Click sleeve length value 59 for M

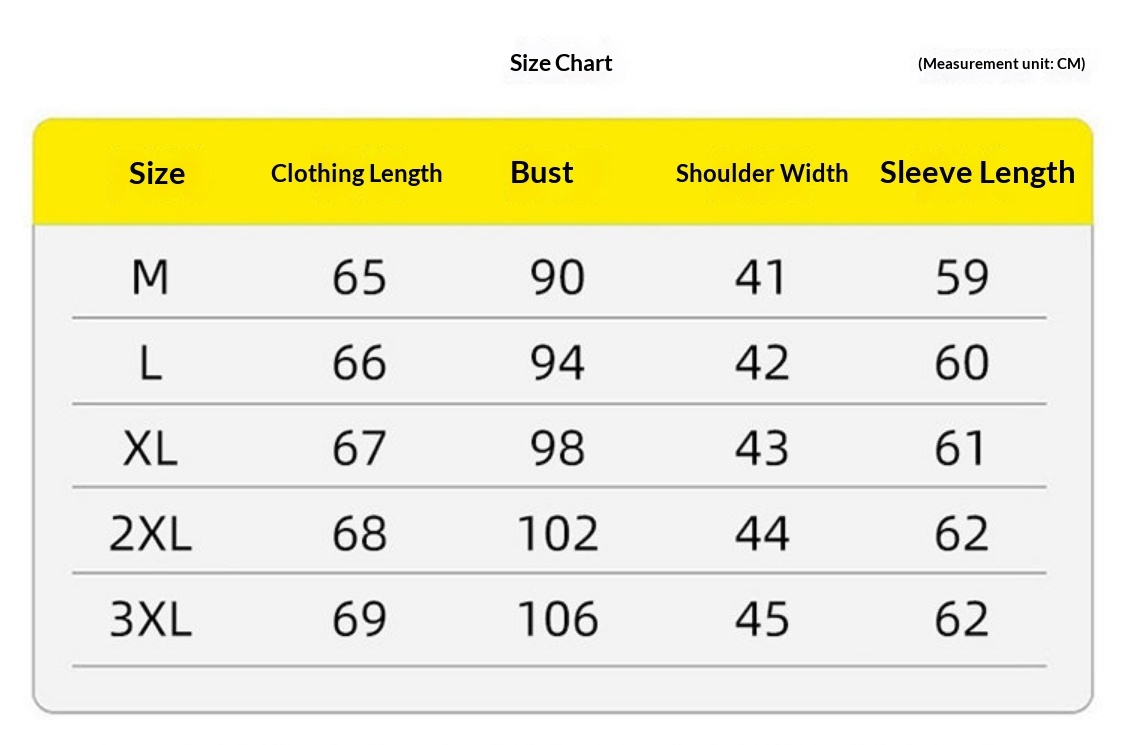click(962, 277)
